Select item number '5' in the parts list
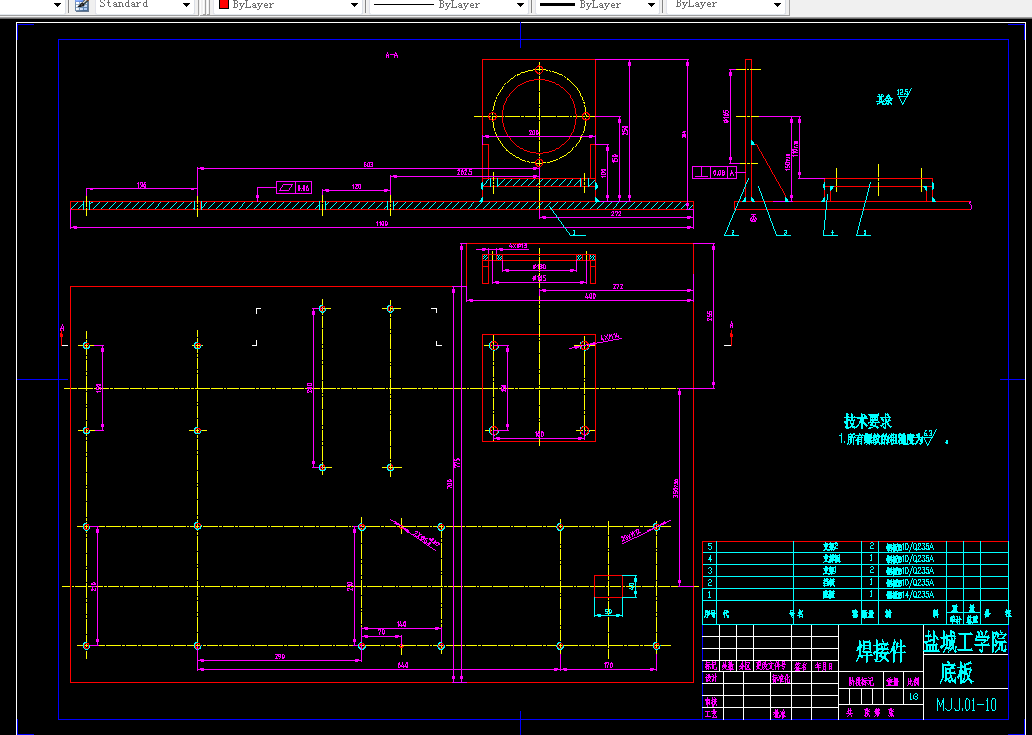 point(709,547)
